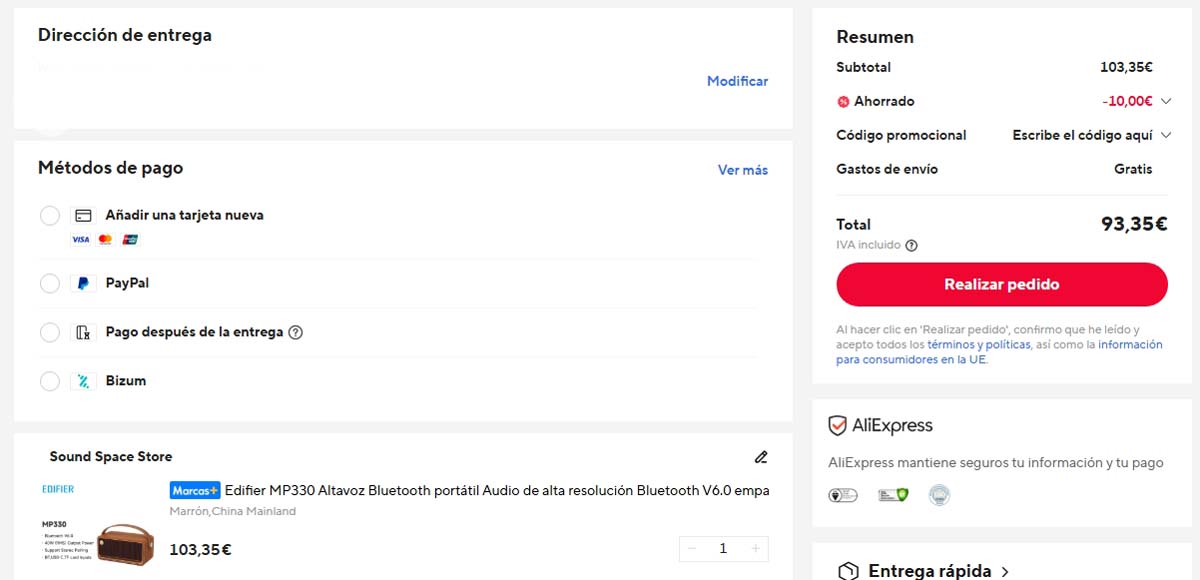Click the PayPal logo icon
Image resolution: width=1200 pixels, height=580 pixels.
84,283
